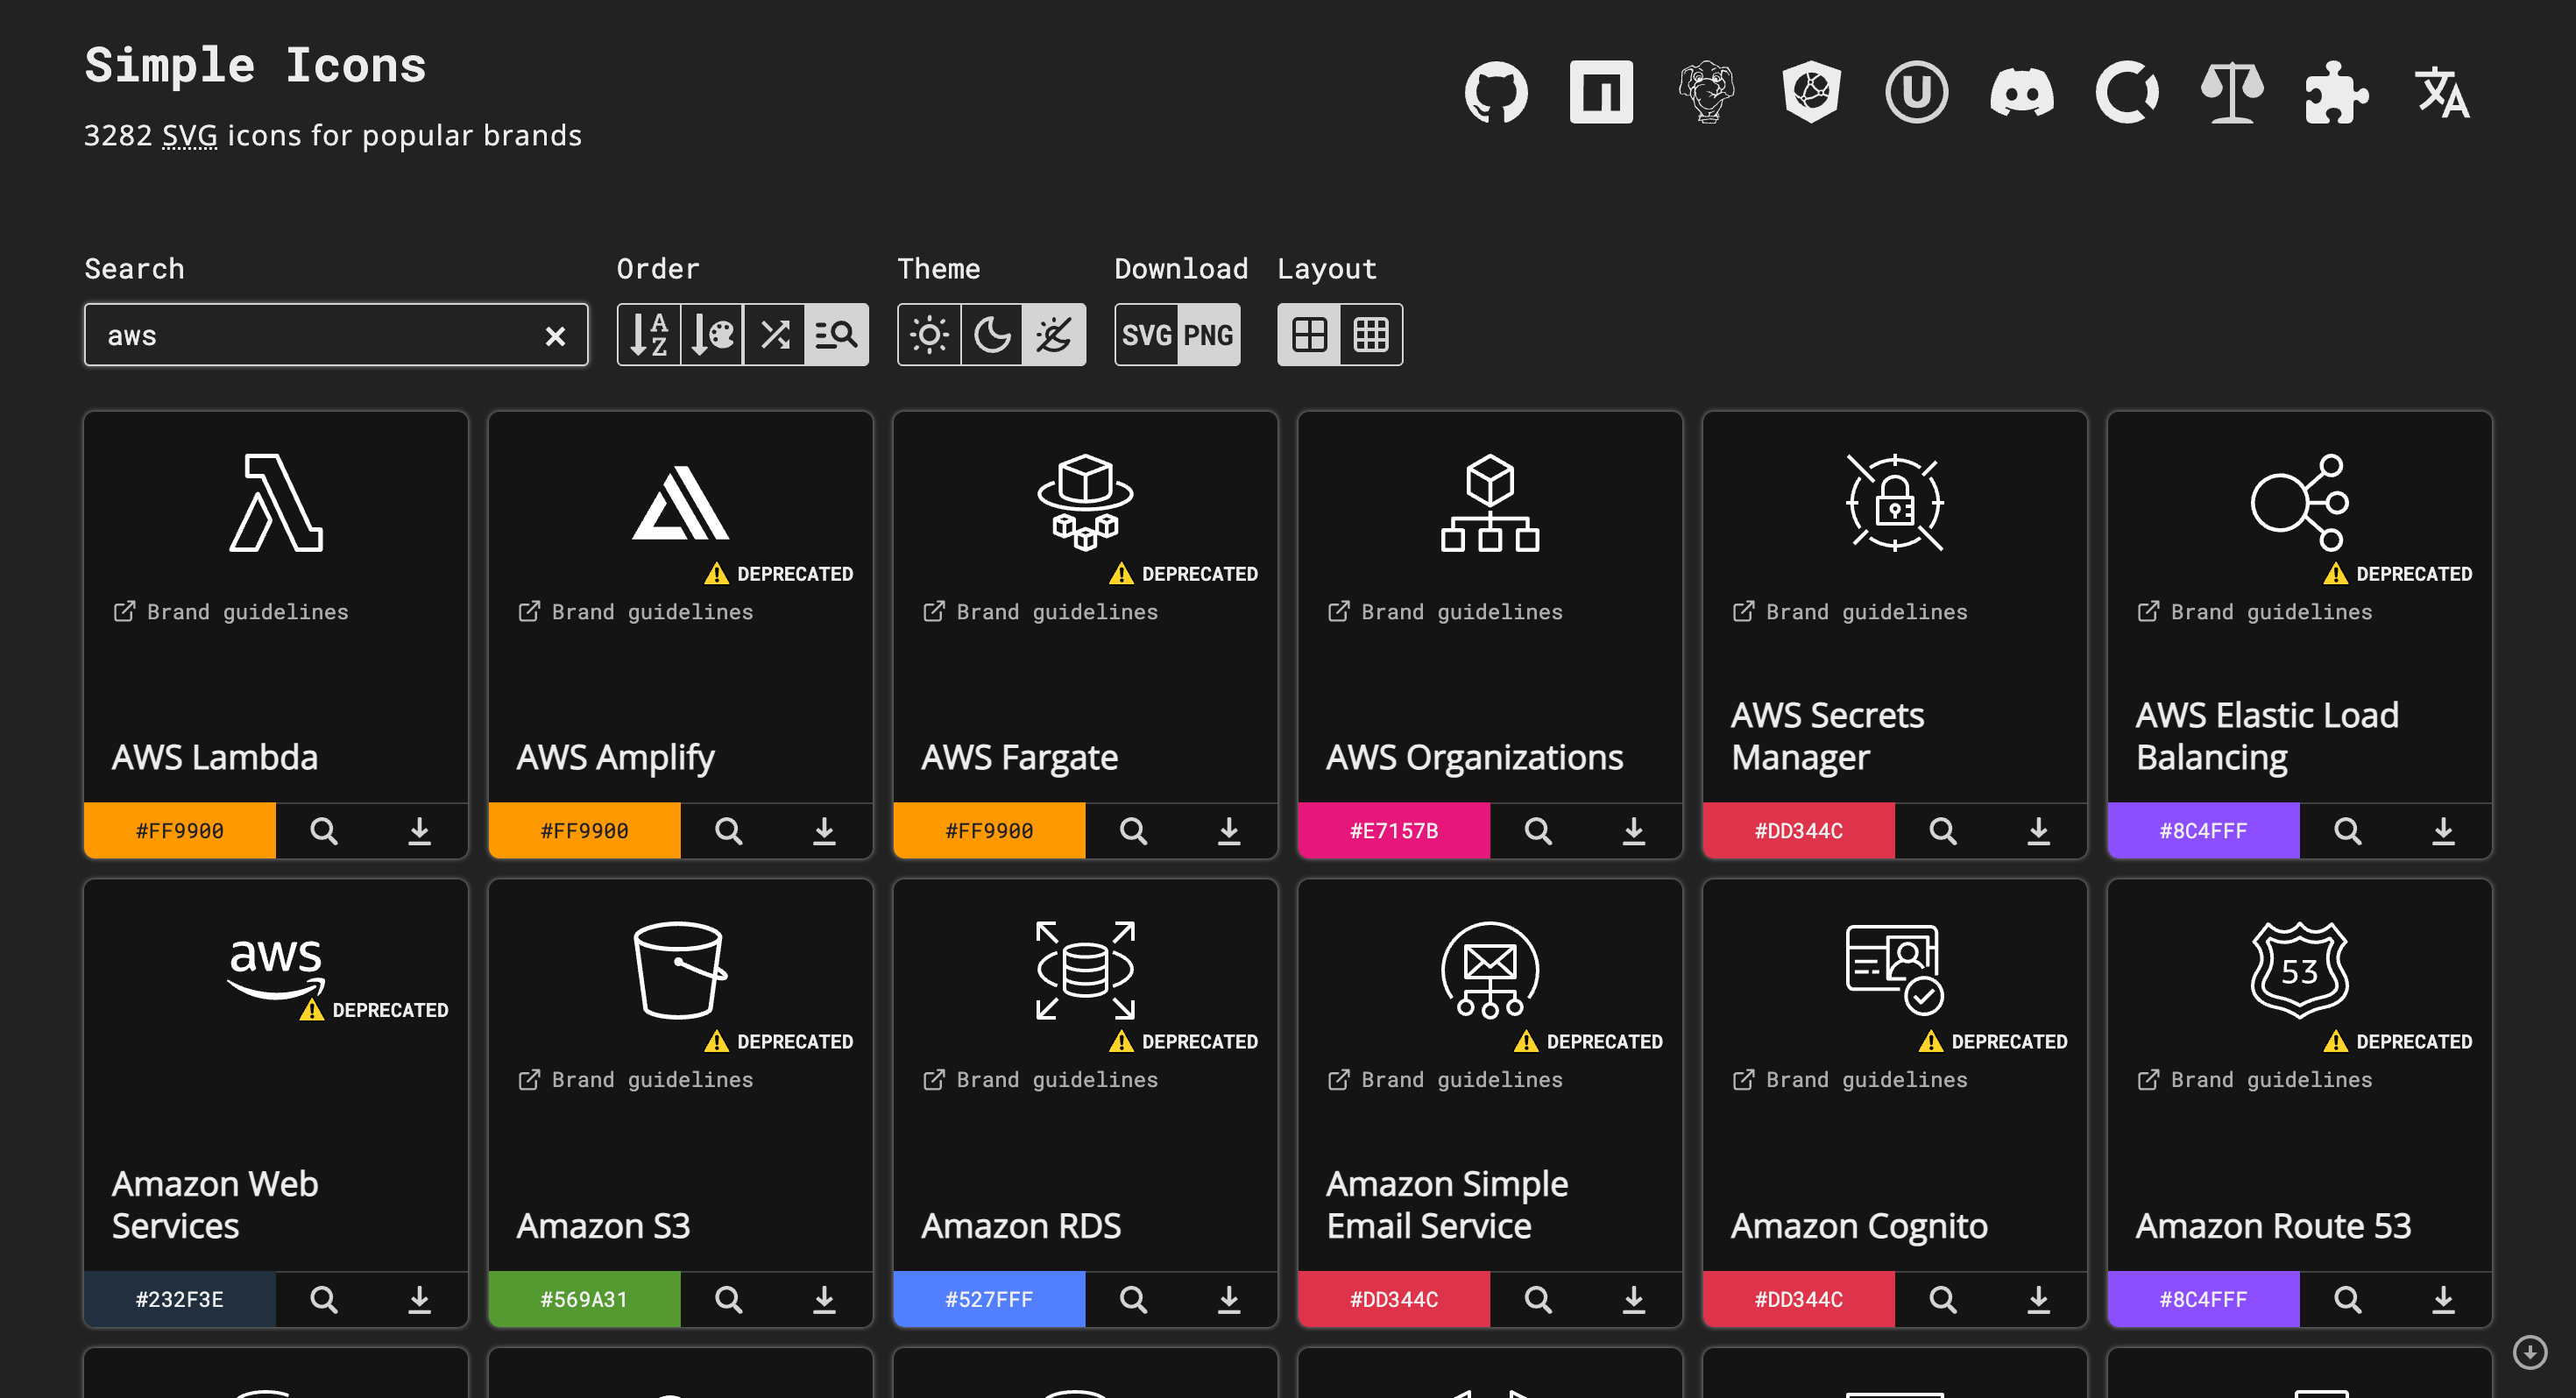Click the translate language icon in header

click(2442, 93)
